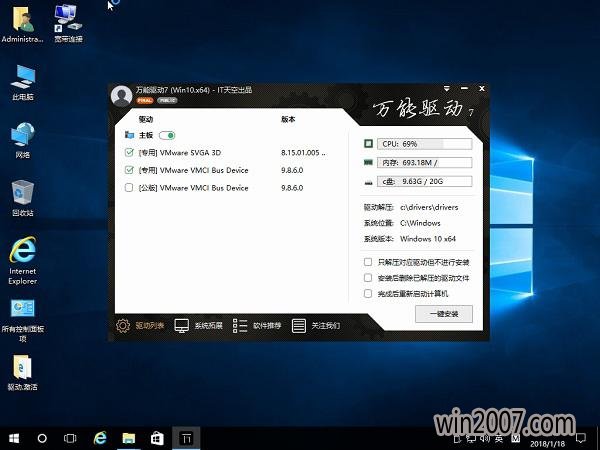
Task: Click the C盘 disk drive icon
Action: (x=368, y=182)
